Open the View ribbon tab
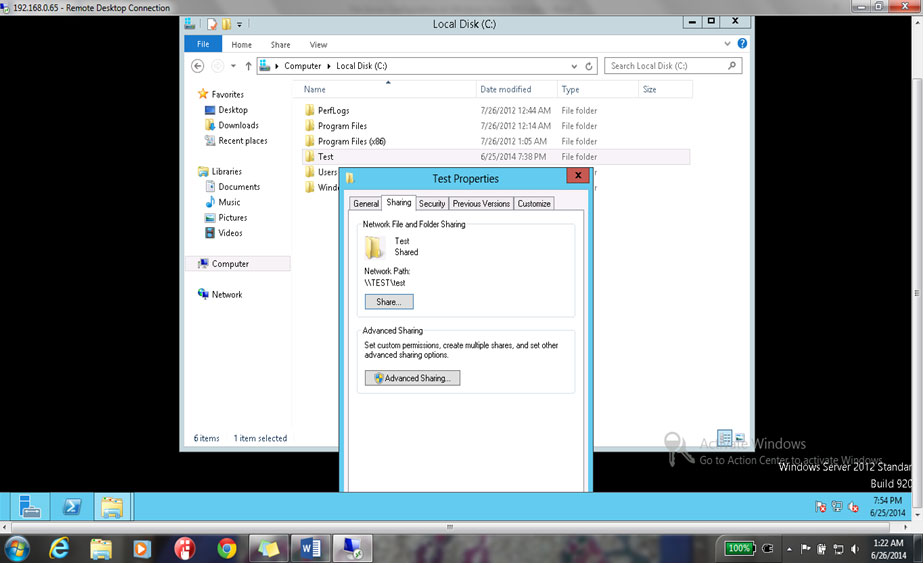 (x=318, y=45)
